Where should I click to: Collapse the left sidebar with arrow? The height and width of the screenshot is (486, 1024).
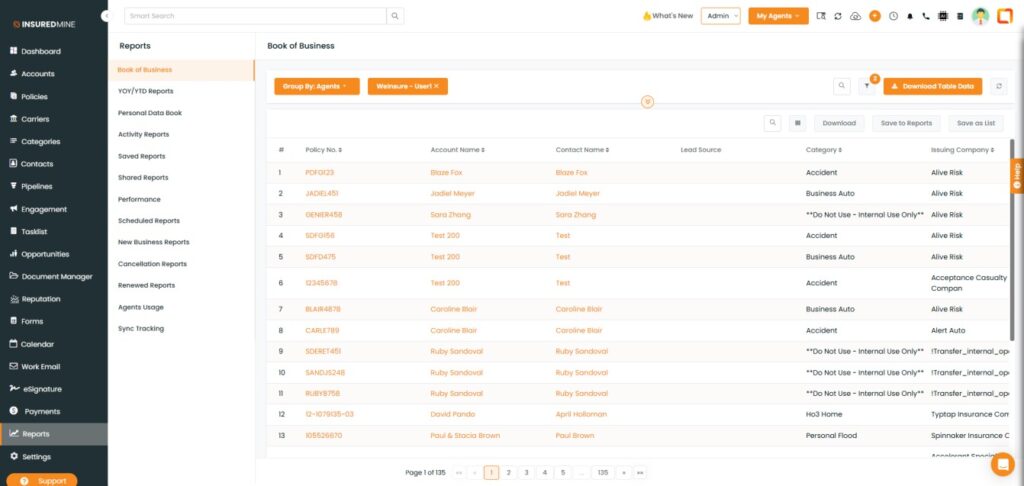coord(106,16)
